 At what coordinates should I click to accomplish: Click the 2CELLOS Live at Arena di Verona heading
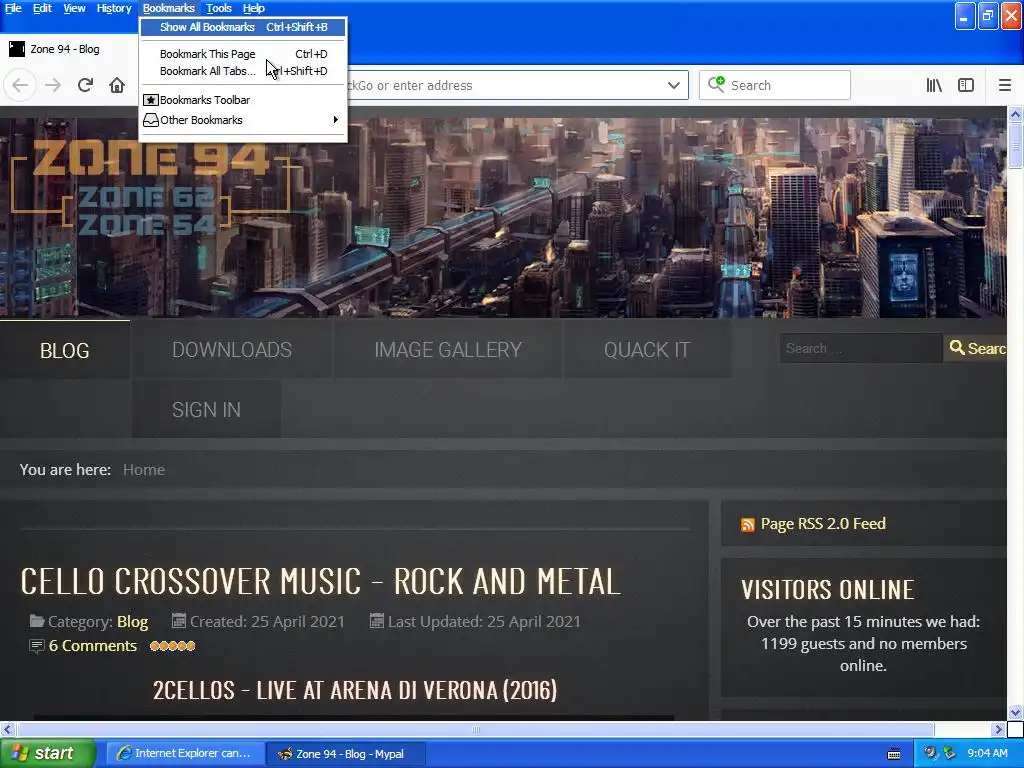pyautogui.click(x=355, y=690)
